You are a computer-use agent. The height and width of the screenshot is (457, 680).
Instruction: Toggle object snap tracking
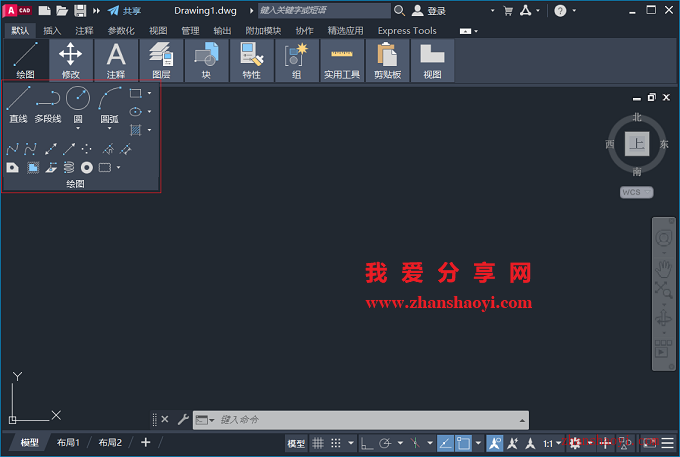coord(445,443)
